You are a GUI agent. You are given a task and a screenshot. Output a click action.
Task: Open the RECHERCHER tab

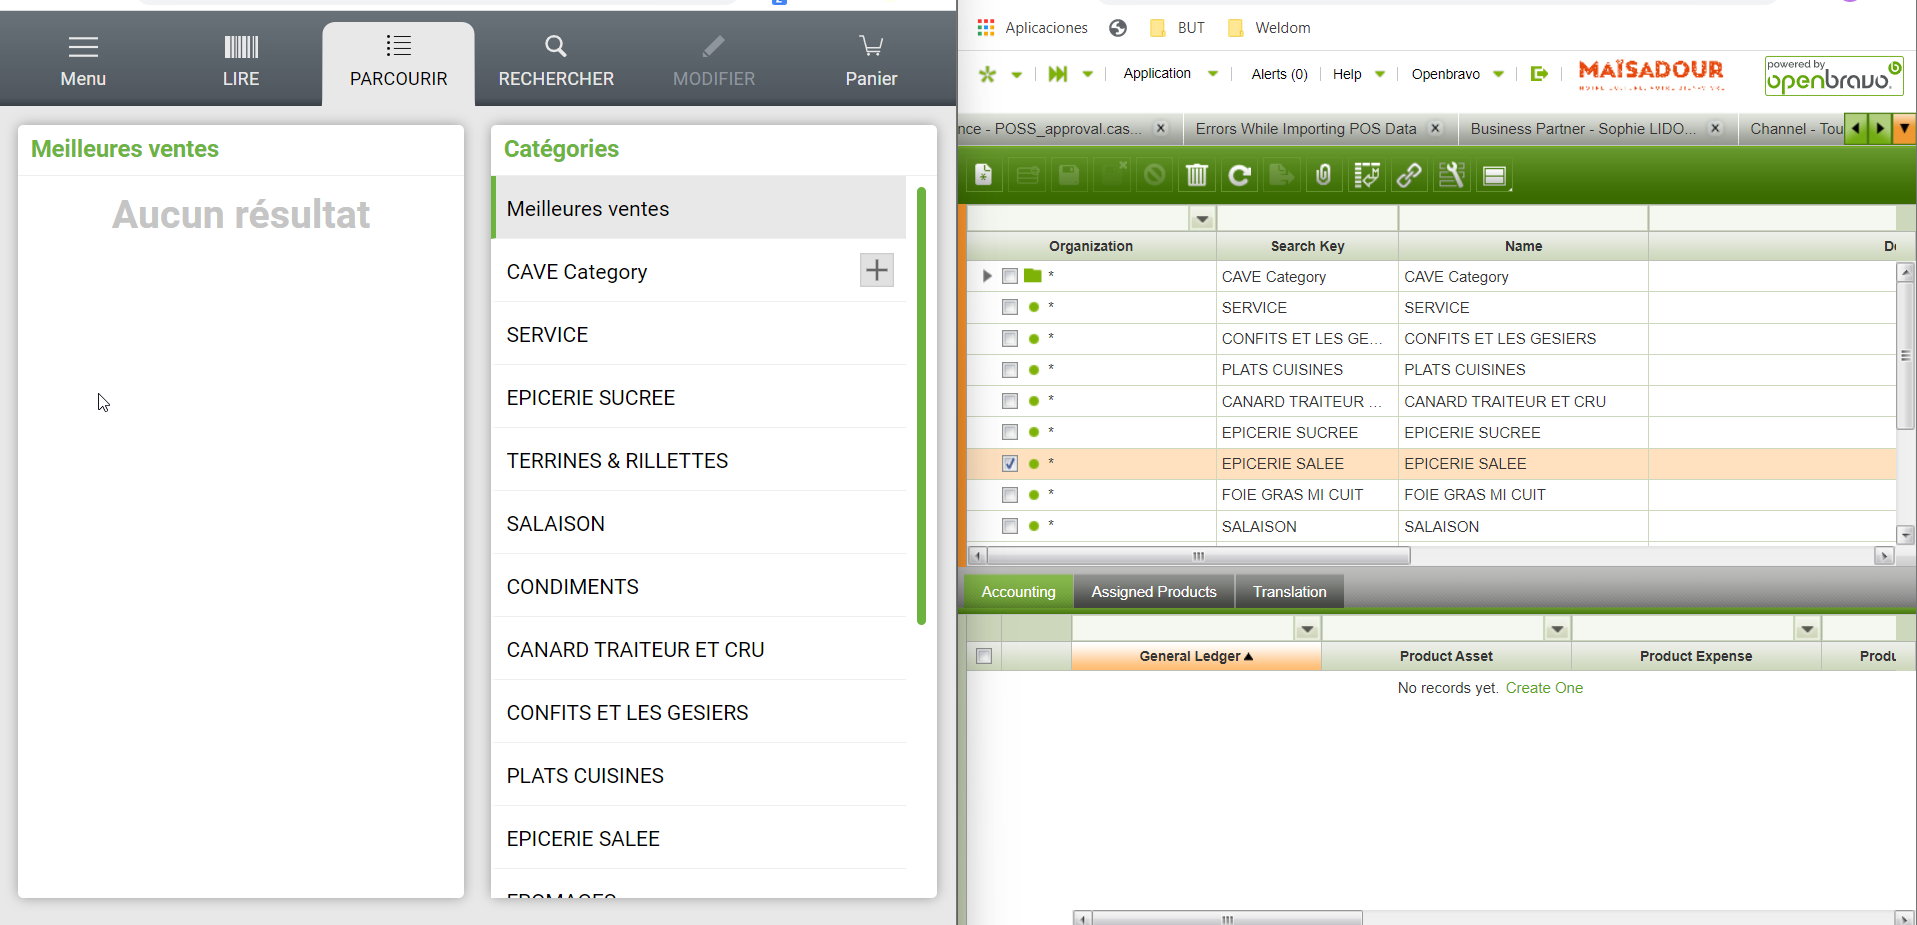click(556, 61)
